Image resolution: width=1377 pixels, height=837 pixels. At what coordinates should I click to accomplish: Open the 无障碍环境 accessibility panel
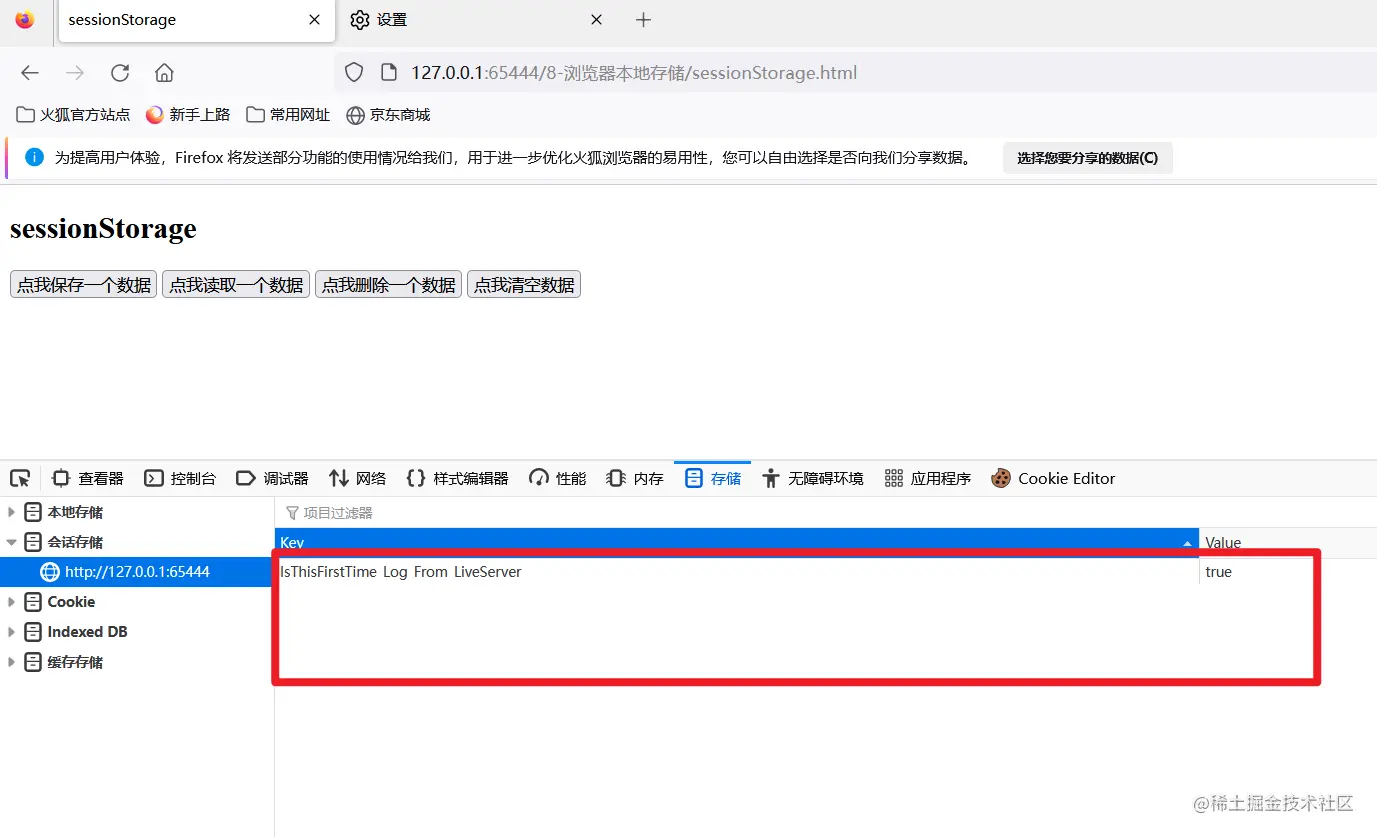point(812,478)
